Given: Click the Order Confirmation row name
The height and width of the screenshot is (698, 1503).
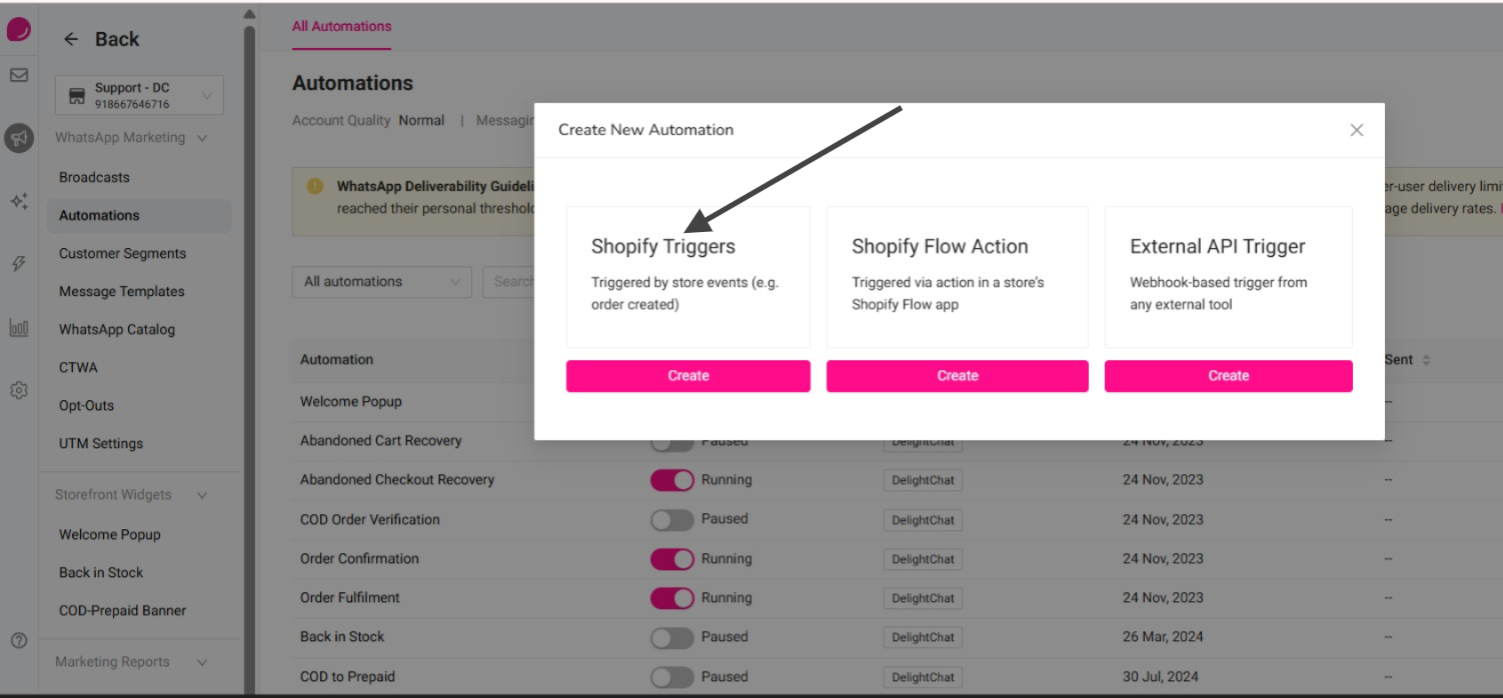Looking at the screenshot, I should 359,559.
